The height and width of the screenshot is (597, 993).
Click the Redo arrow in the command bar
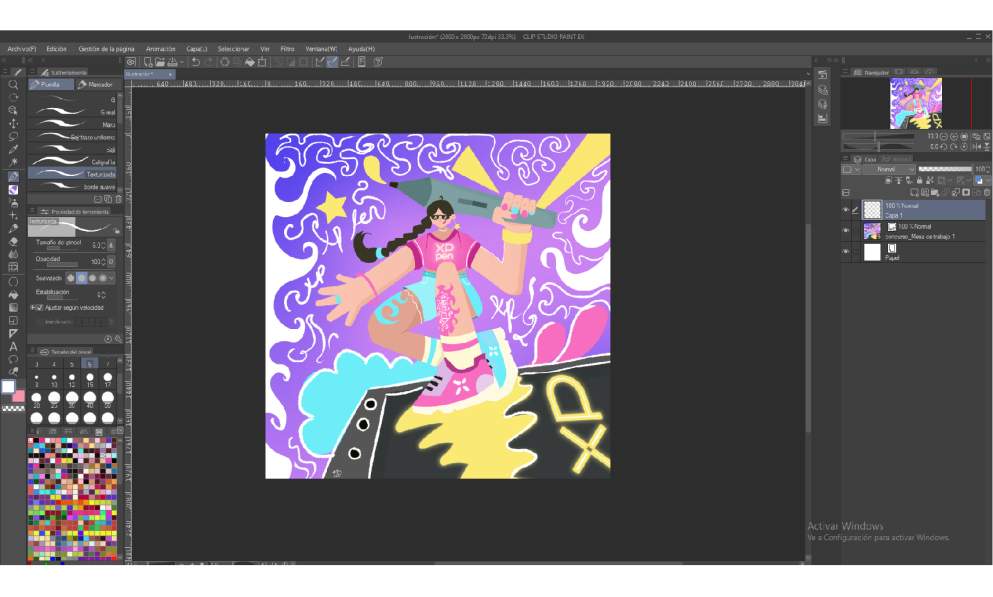[x=208, y=62]
